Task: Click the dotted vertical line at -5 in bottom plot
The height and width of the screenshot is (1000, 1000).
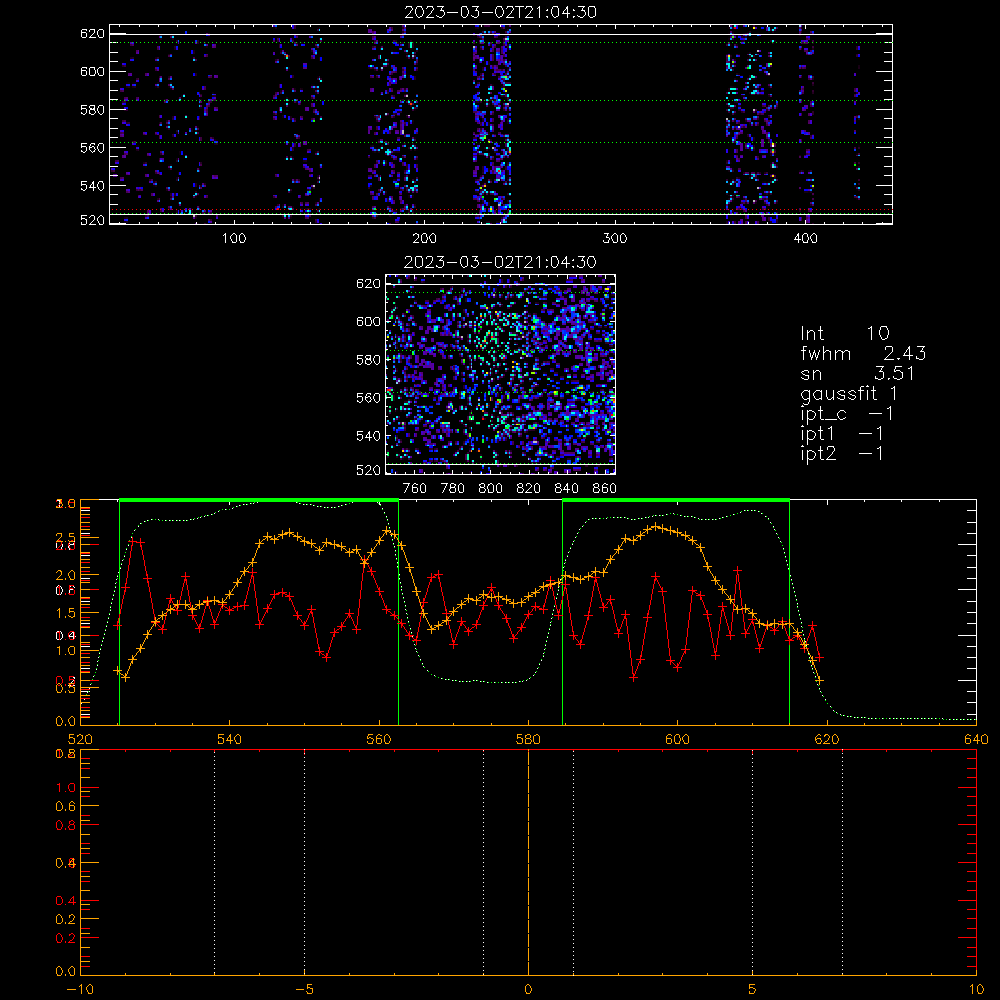Action: tap(304, 863)
